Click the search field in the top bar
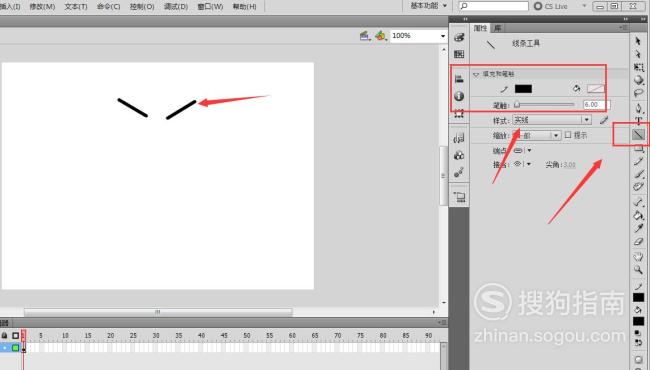This screenshot has height=370, width=650. [493, 6]
